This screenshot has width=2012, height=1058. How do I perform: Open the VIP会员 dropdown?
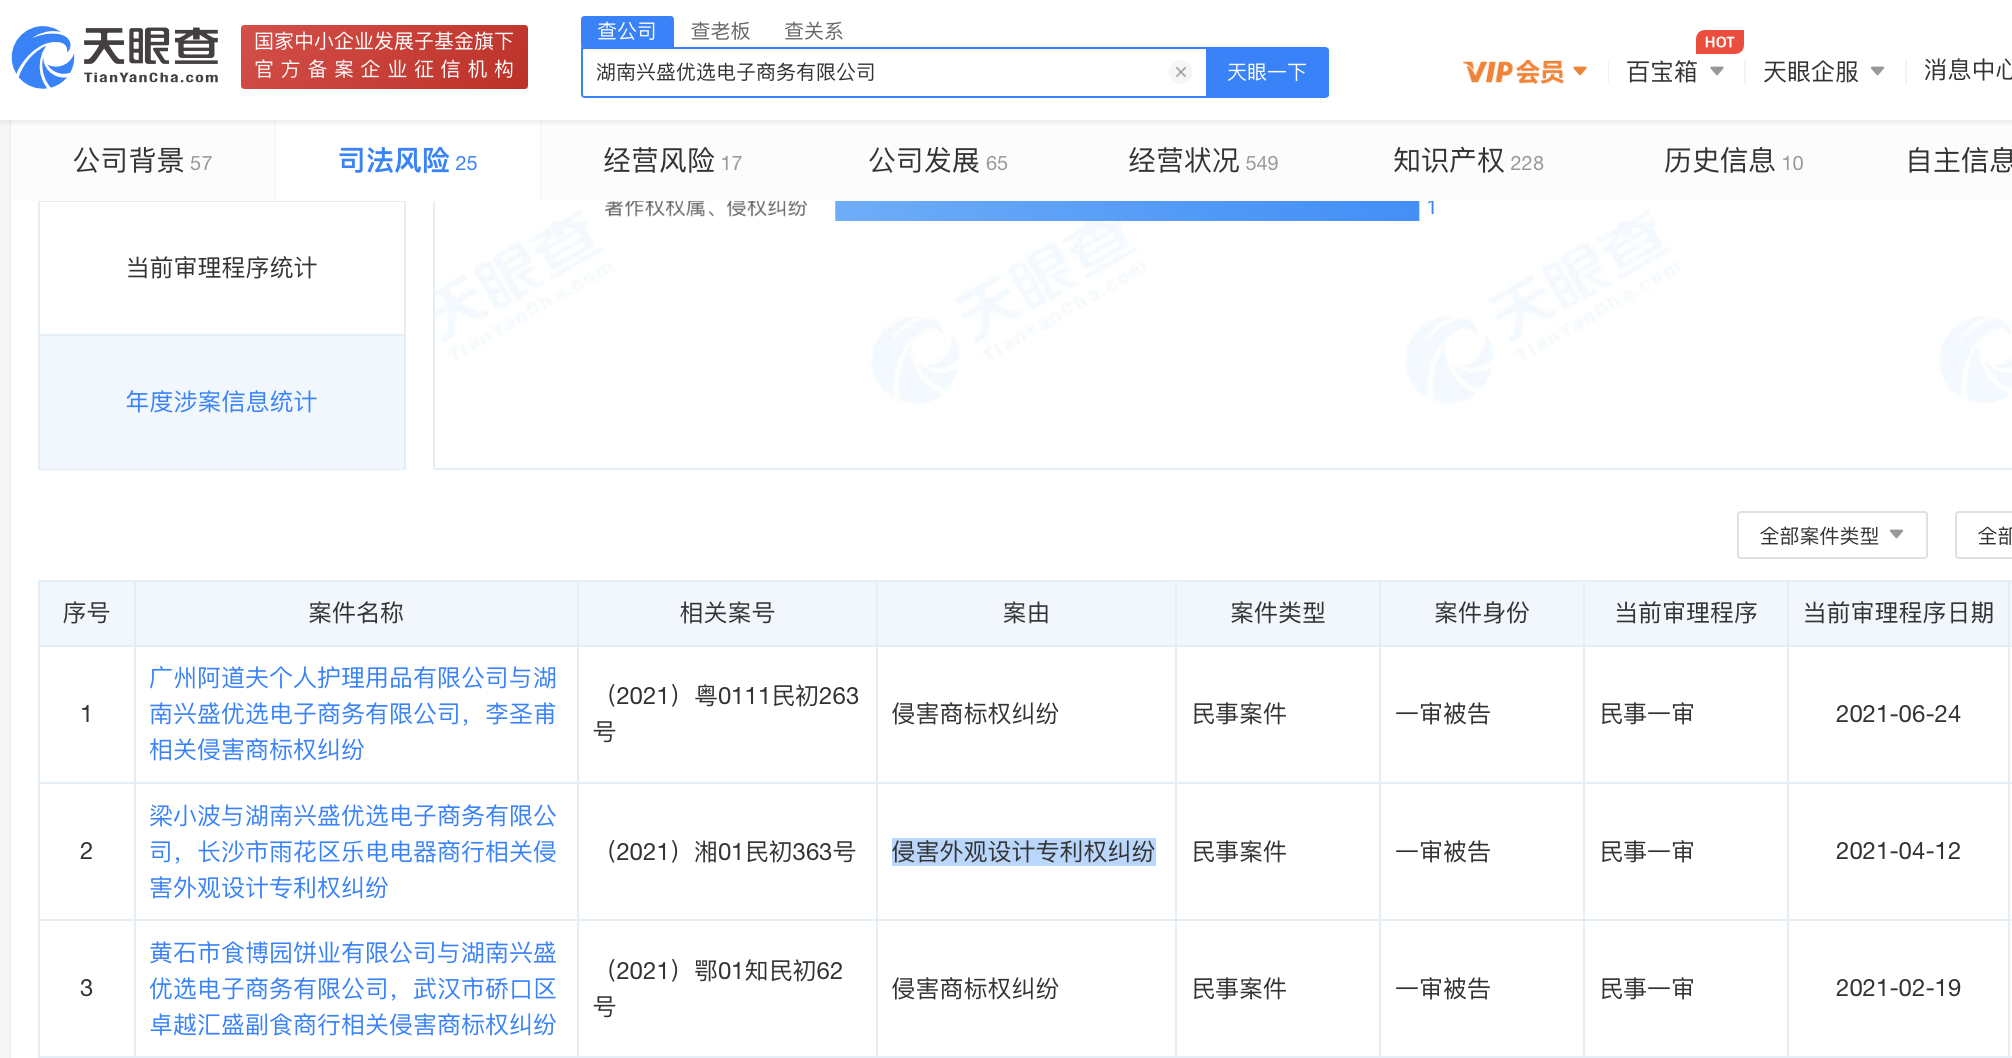(1525, 72)
